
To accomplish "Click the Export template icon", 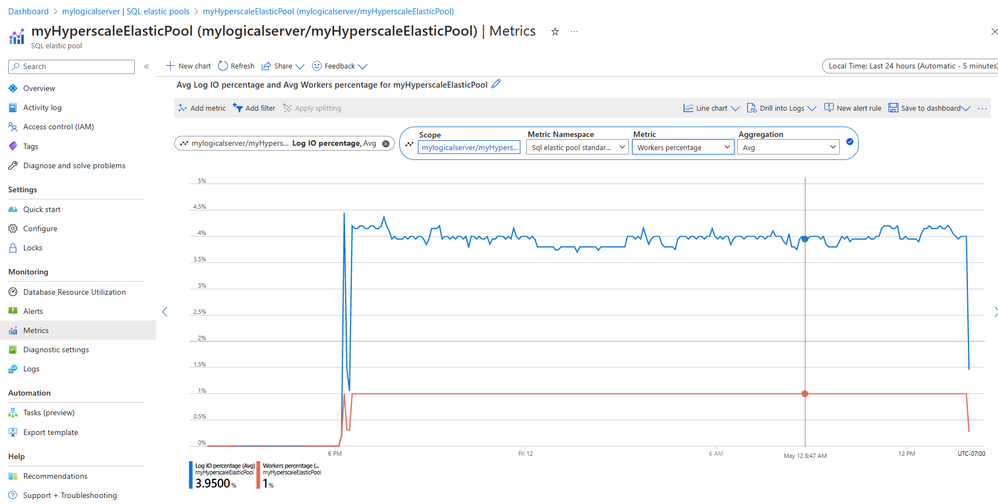I will point(13,432).
